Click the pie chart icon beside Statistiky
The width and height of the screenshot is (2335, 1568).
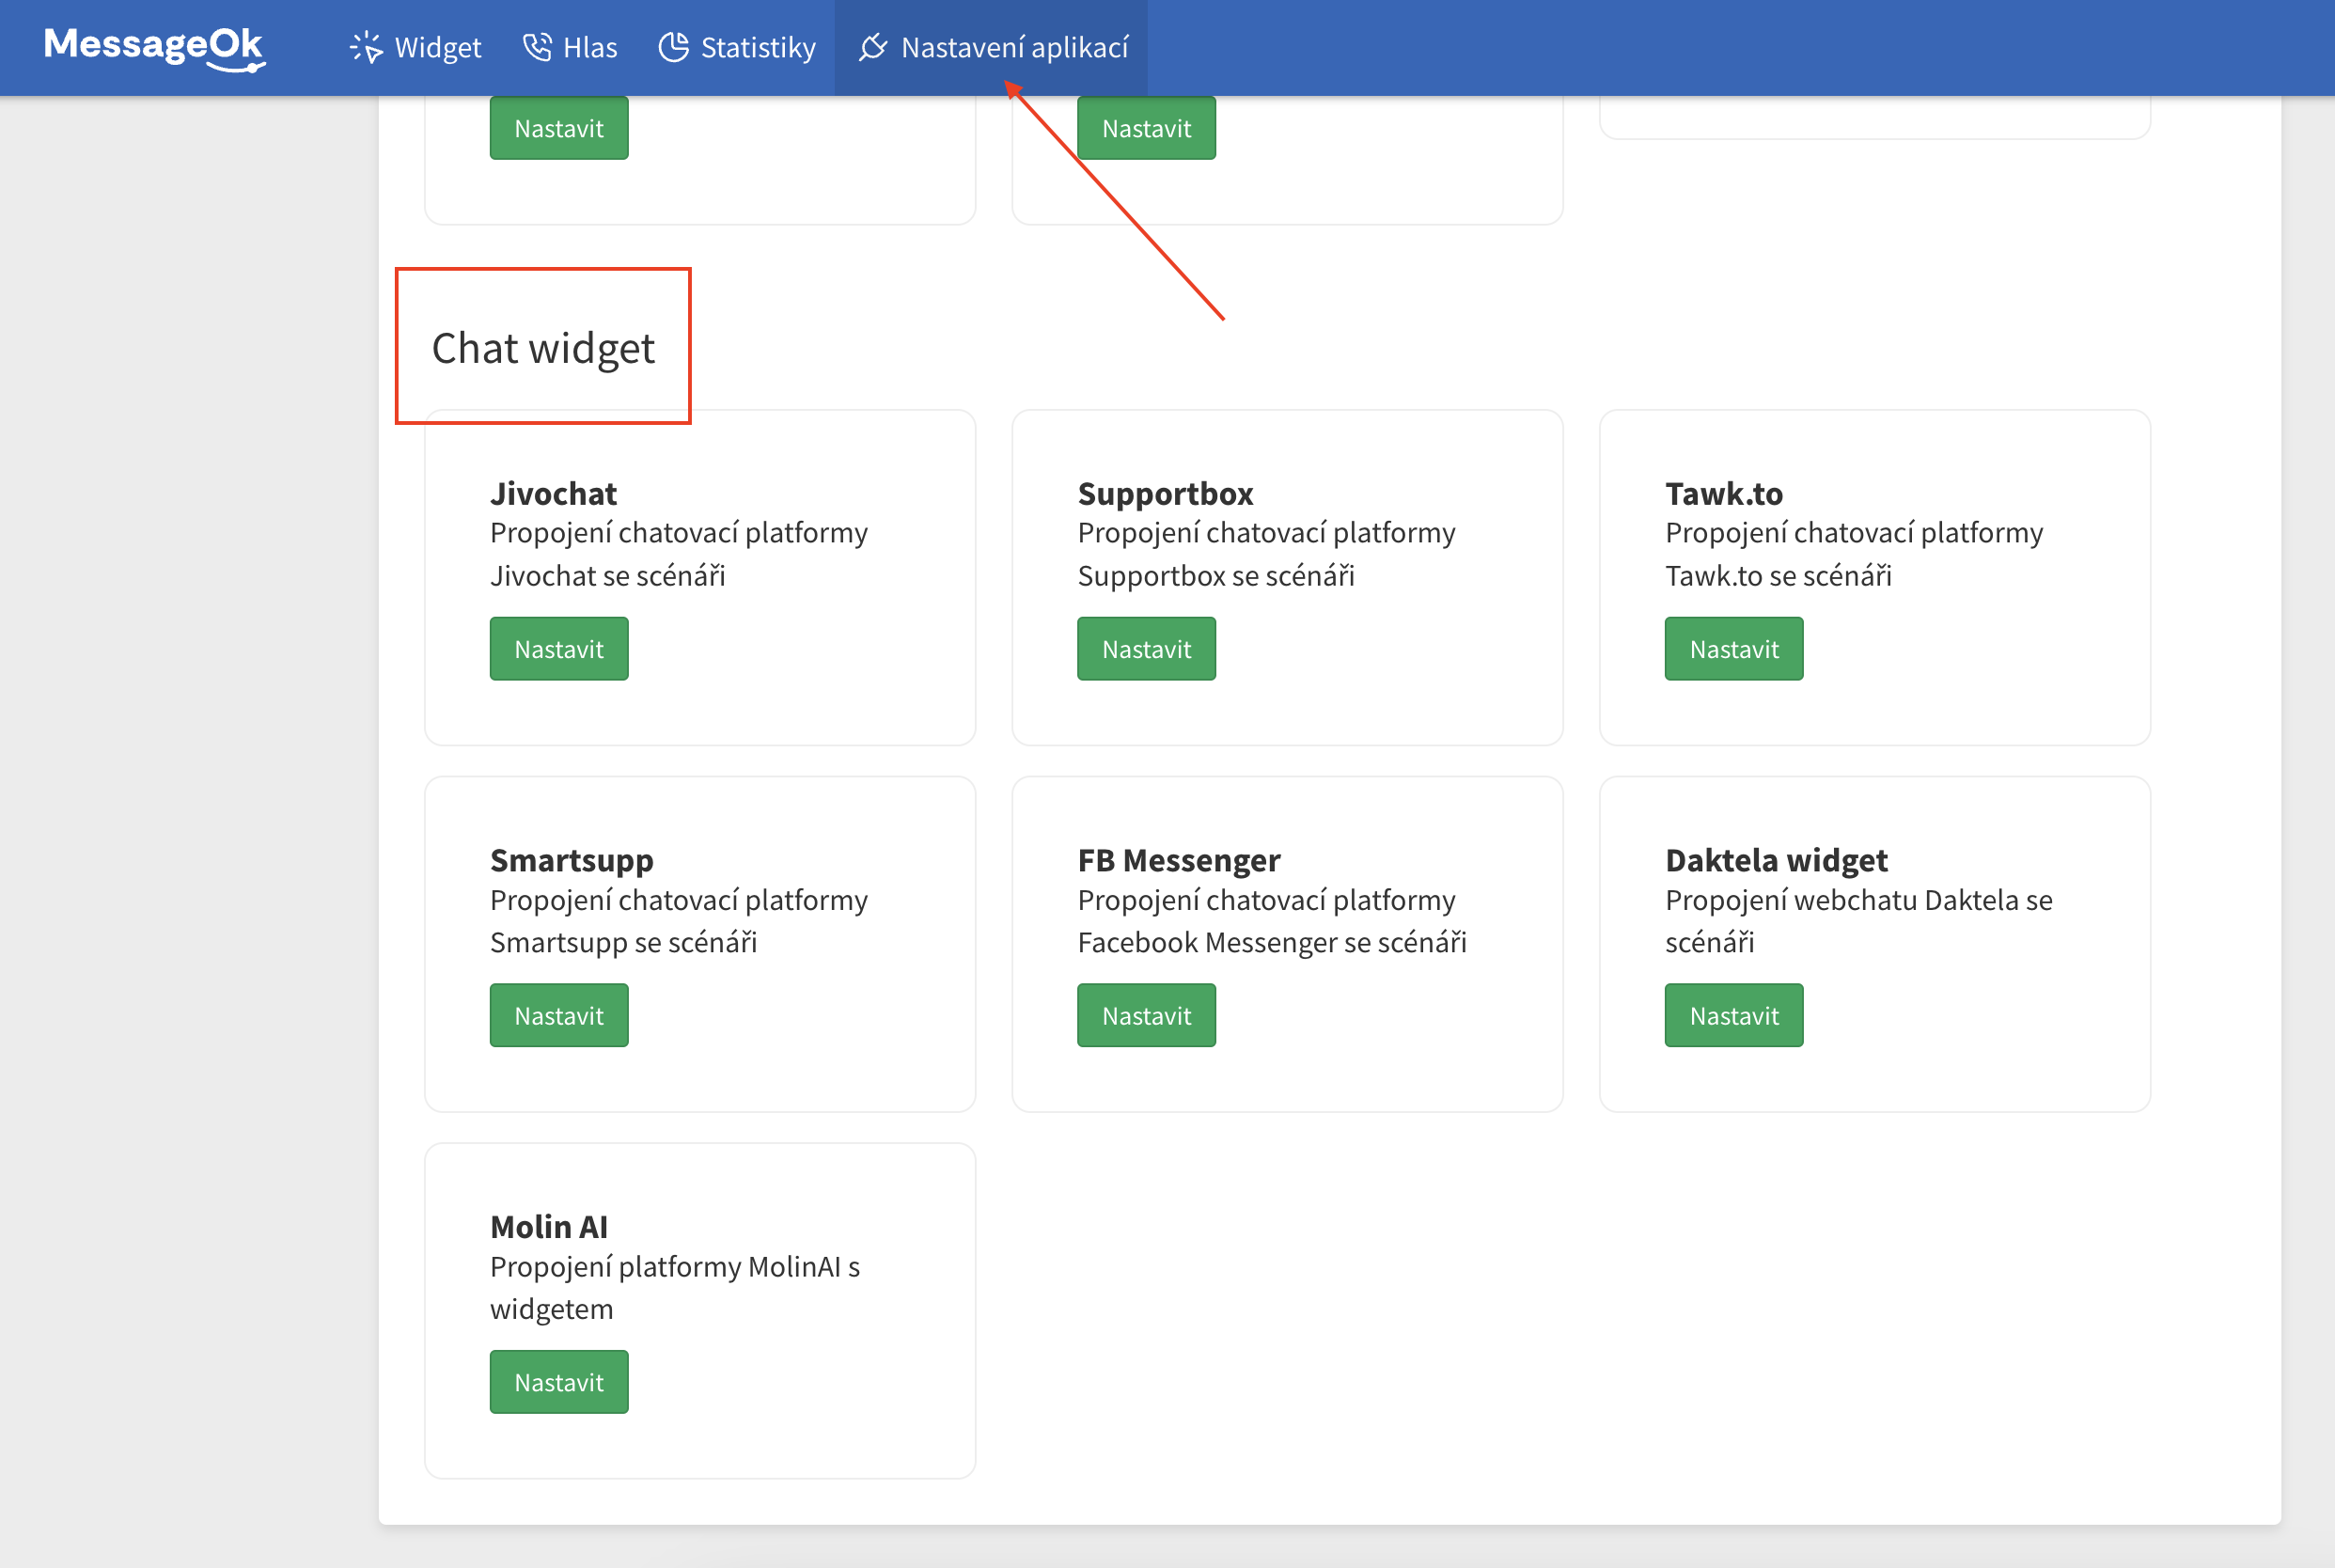(674, 47)
